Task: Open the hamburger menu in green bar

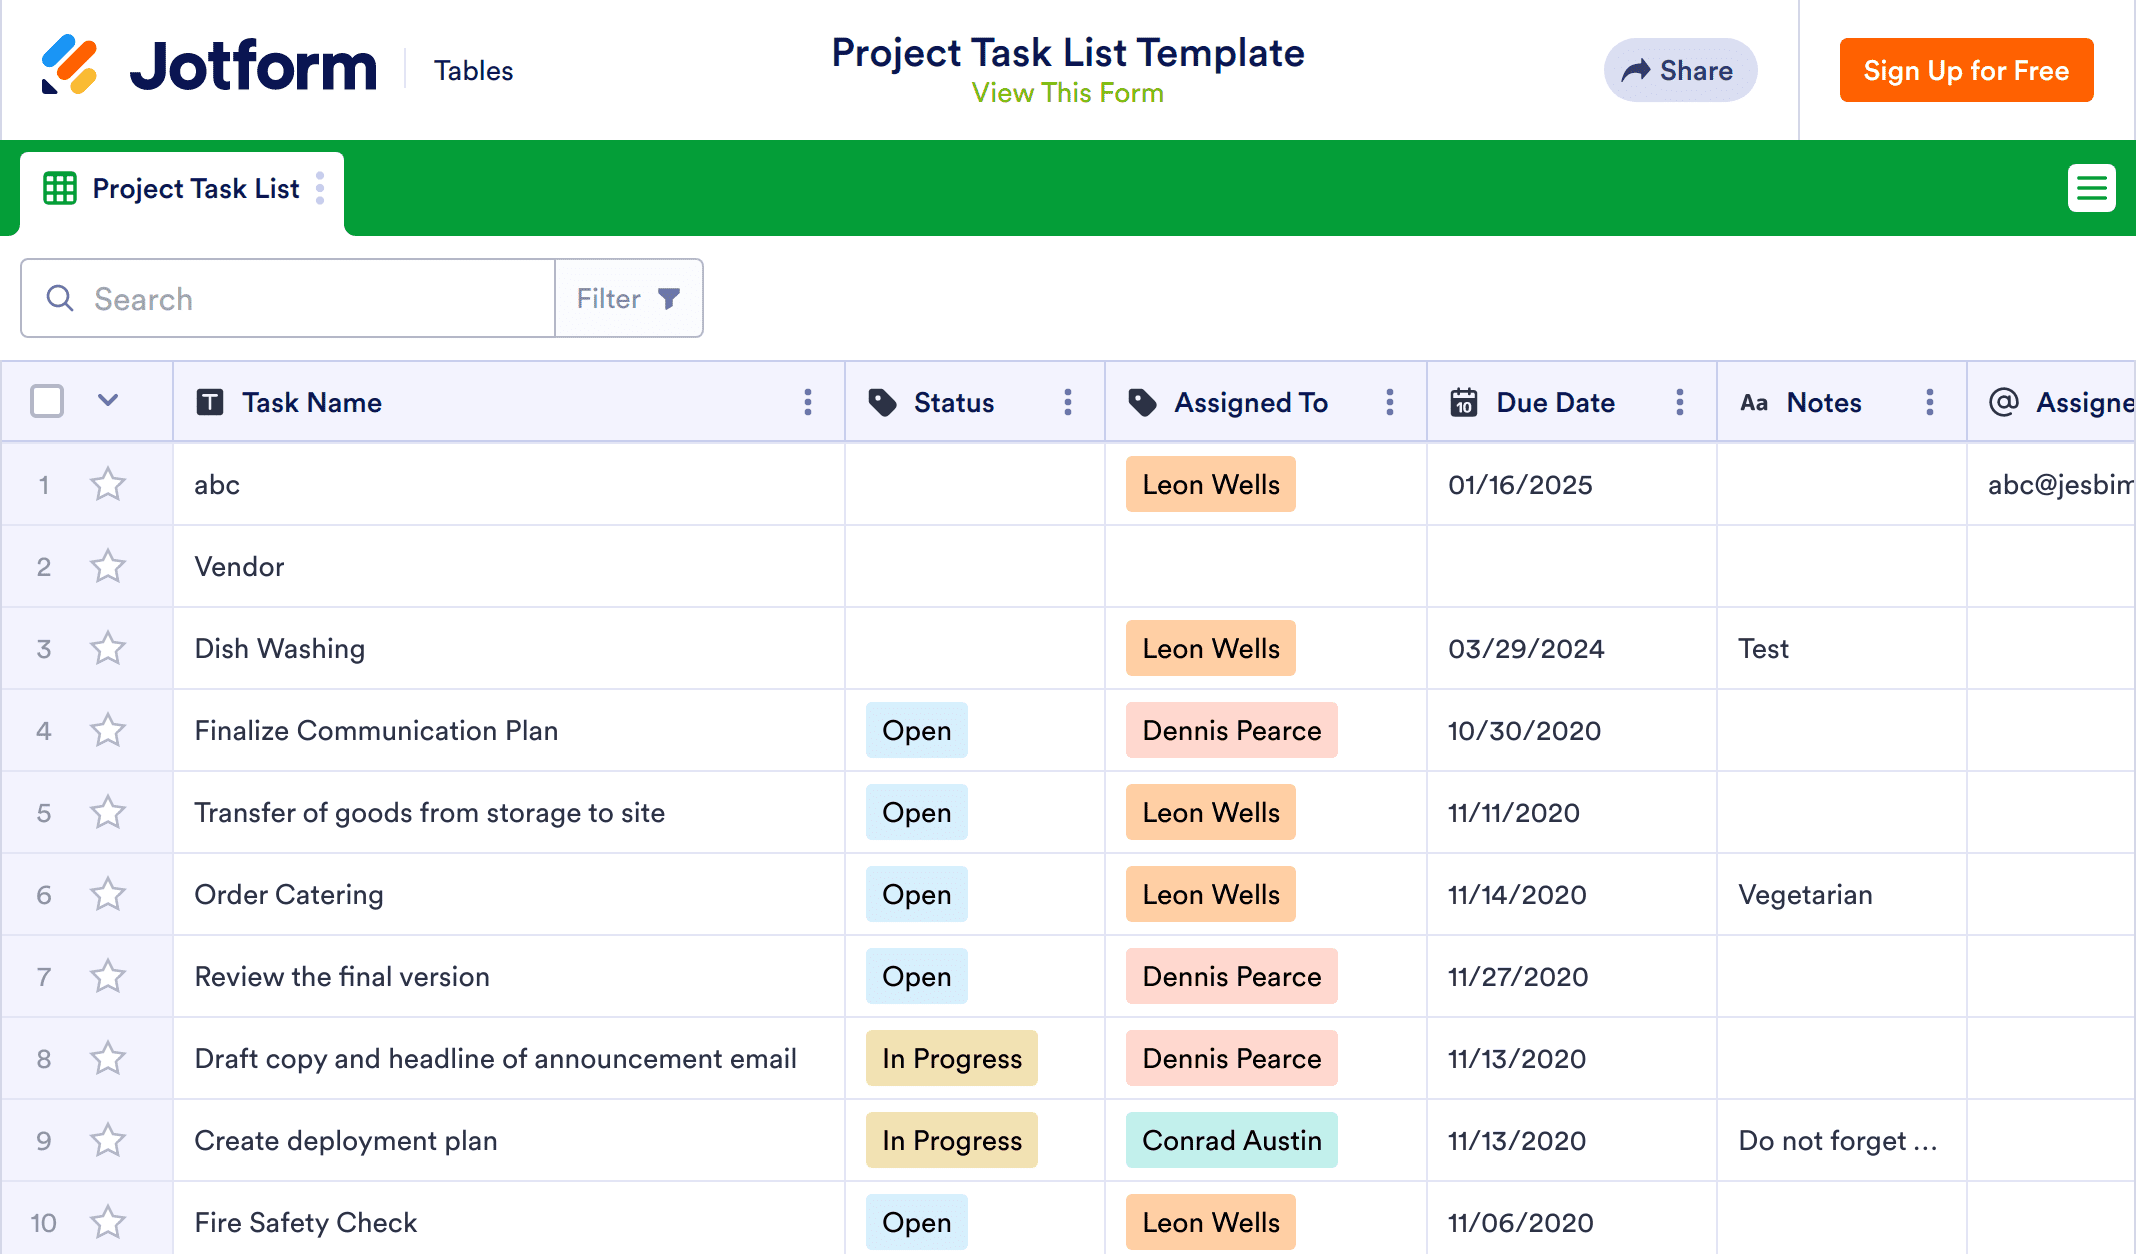Action: [x=2091, y=188]
